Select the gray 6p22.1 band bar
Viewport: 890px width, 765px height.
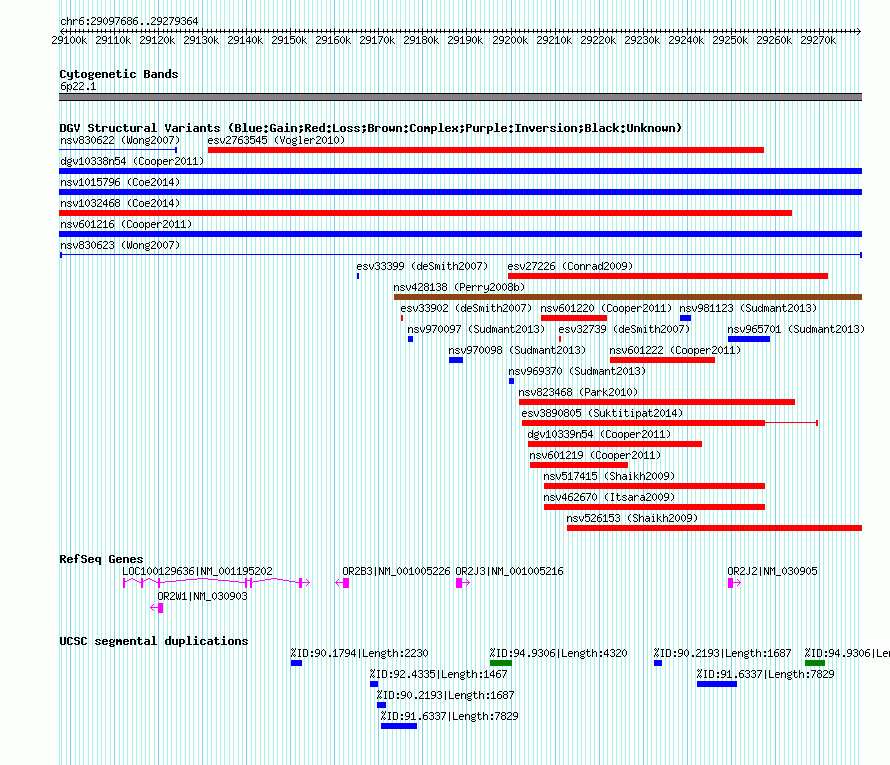(460, 97)
